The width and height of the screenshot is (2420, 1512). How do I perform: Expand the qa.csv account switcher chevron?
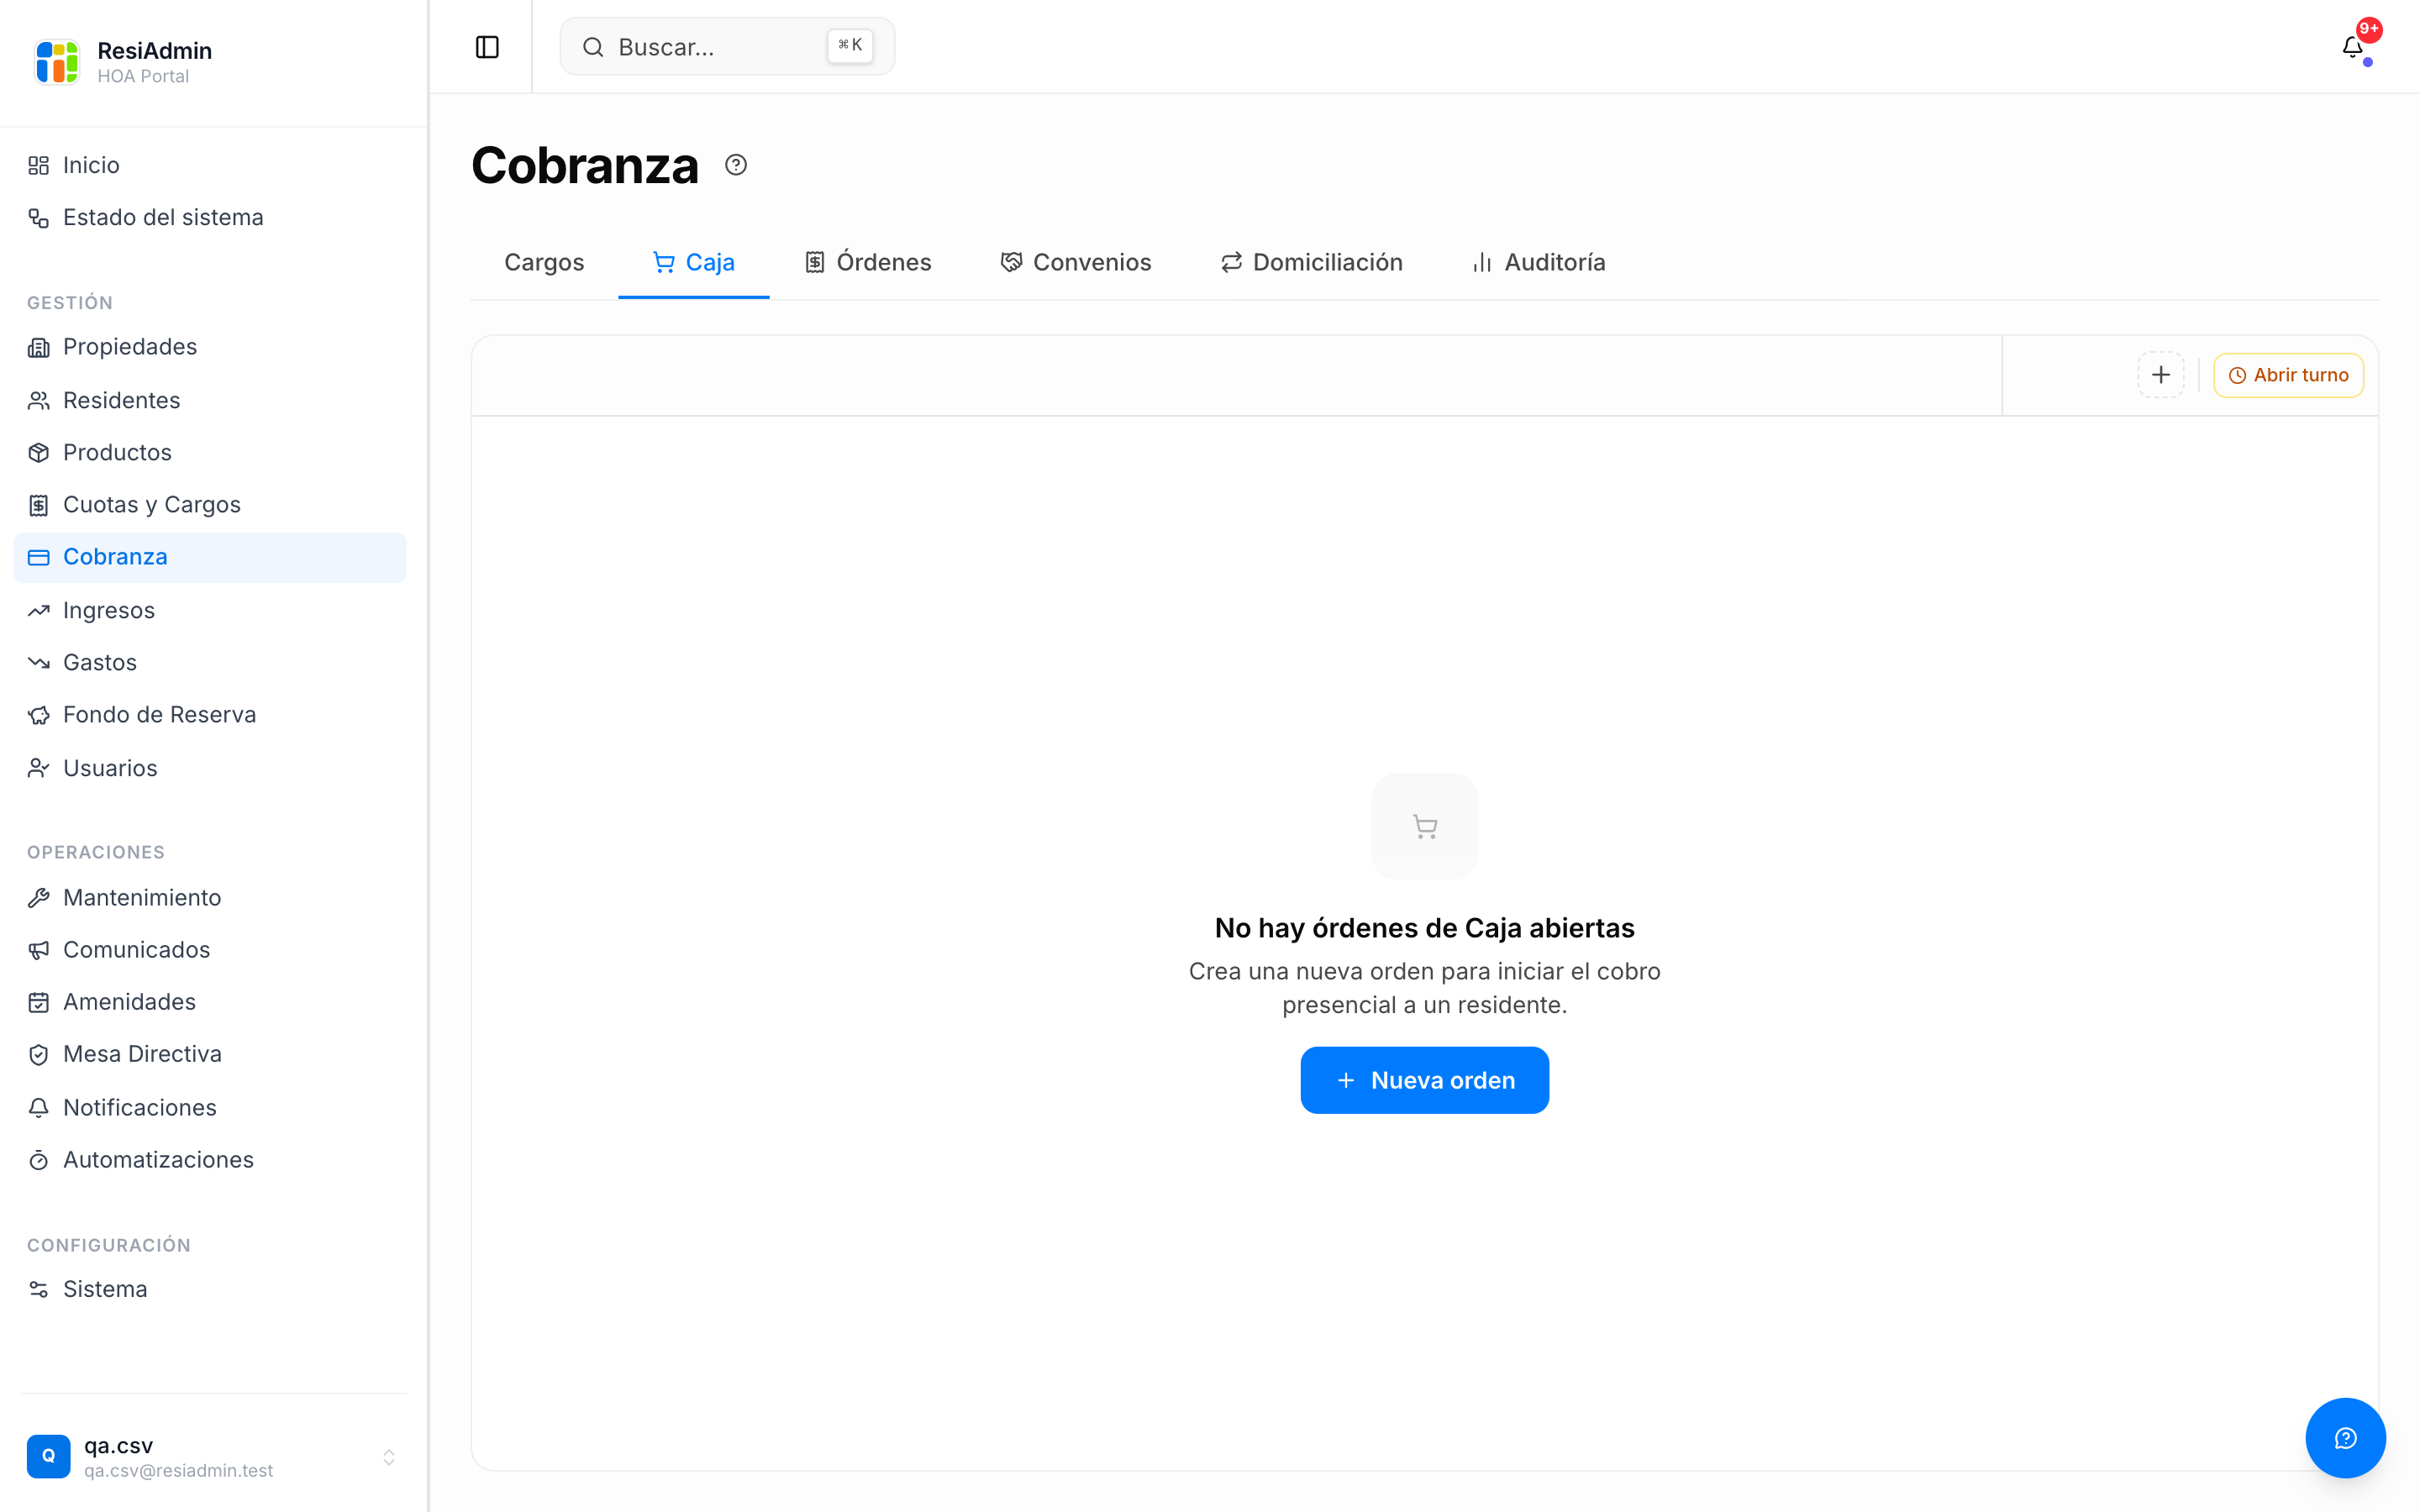pos(389,1457)
